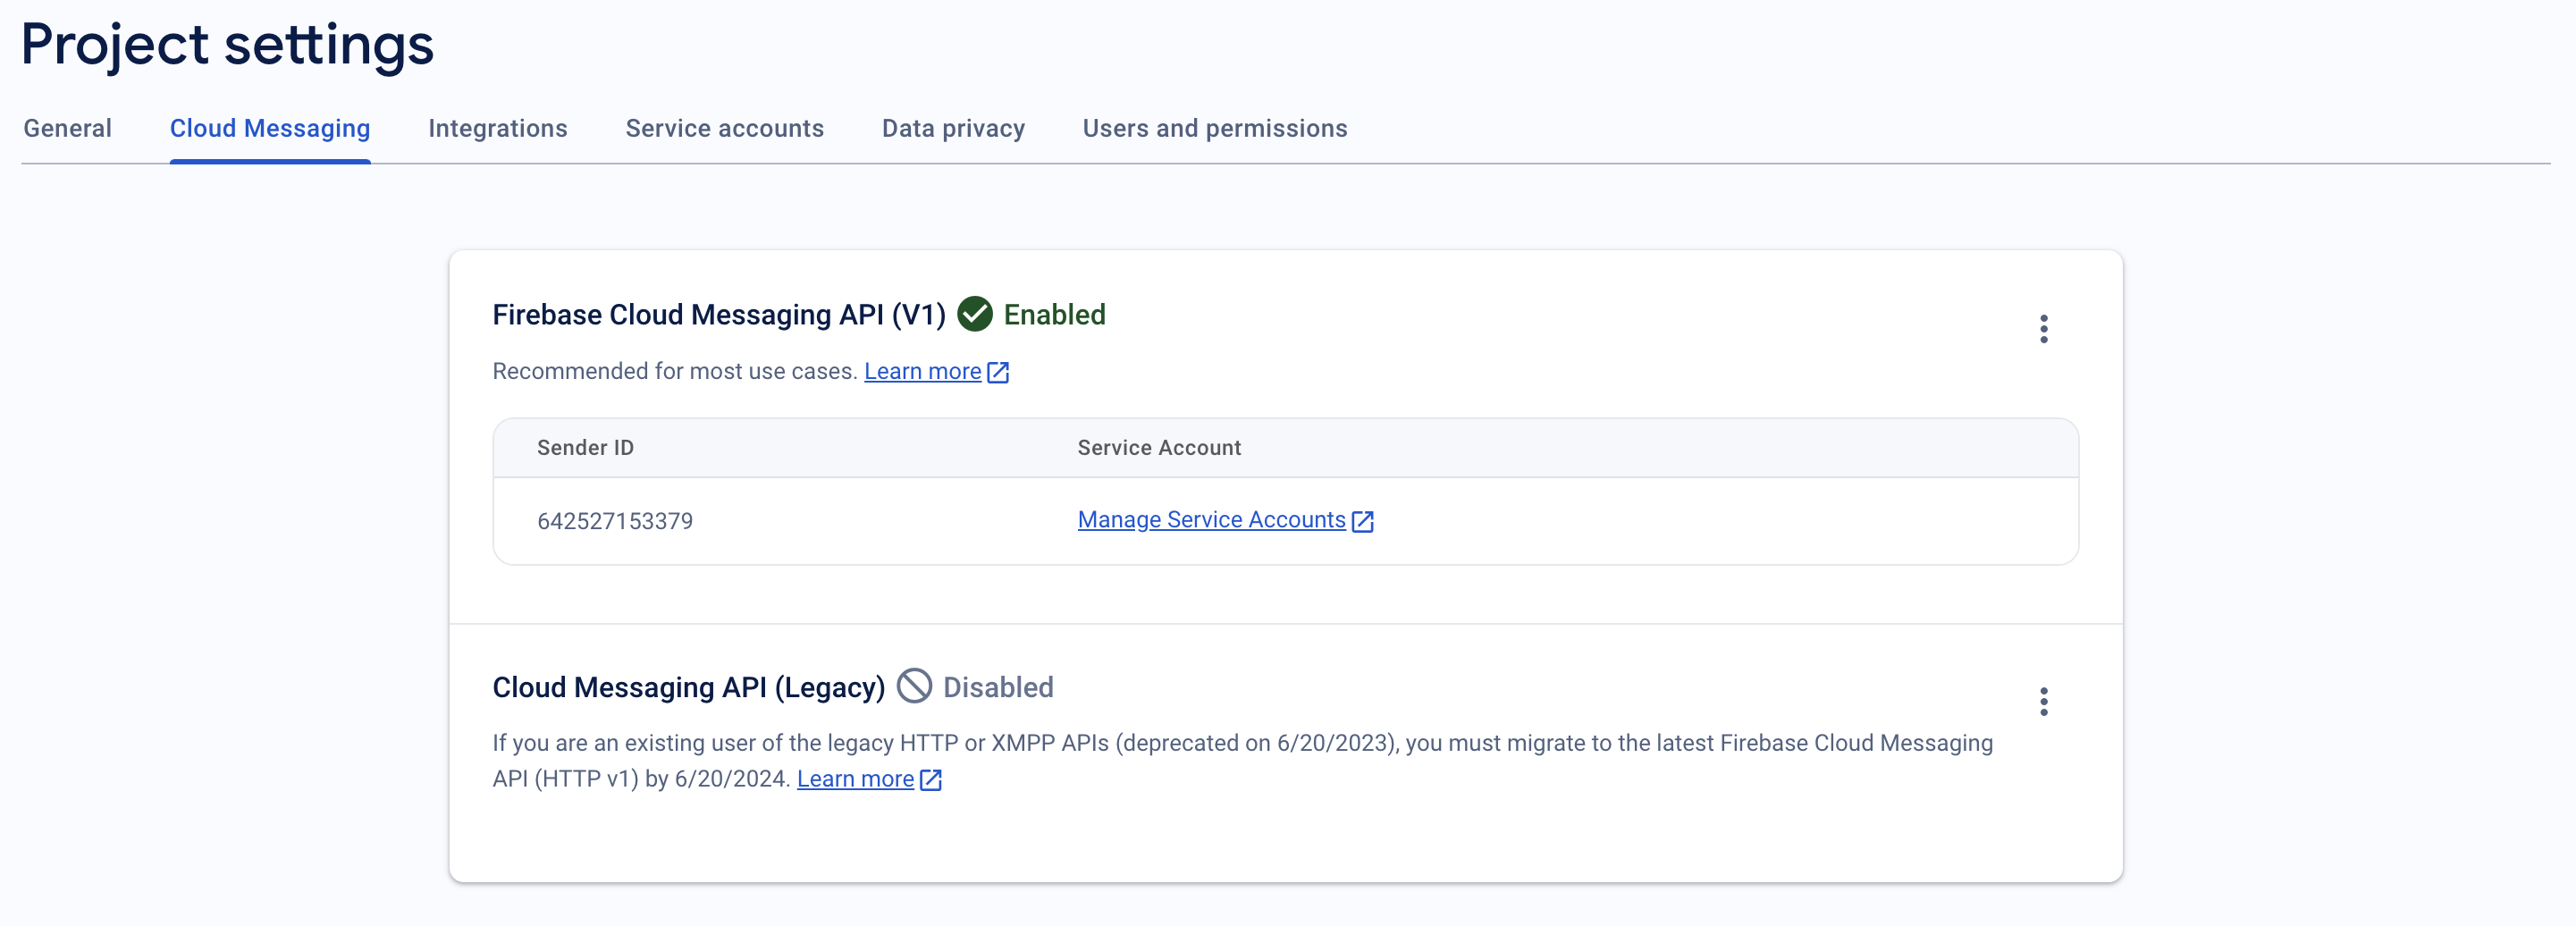Click external link icon after V1 Learn more
The width and height of the screenshot is (2576, 926).
(998, 373)
